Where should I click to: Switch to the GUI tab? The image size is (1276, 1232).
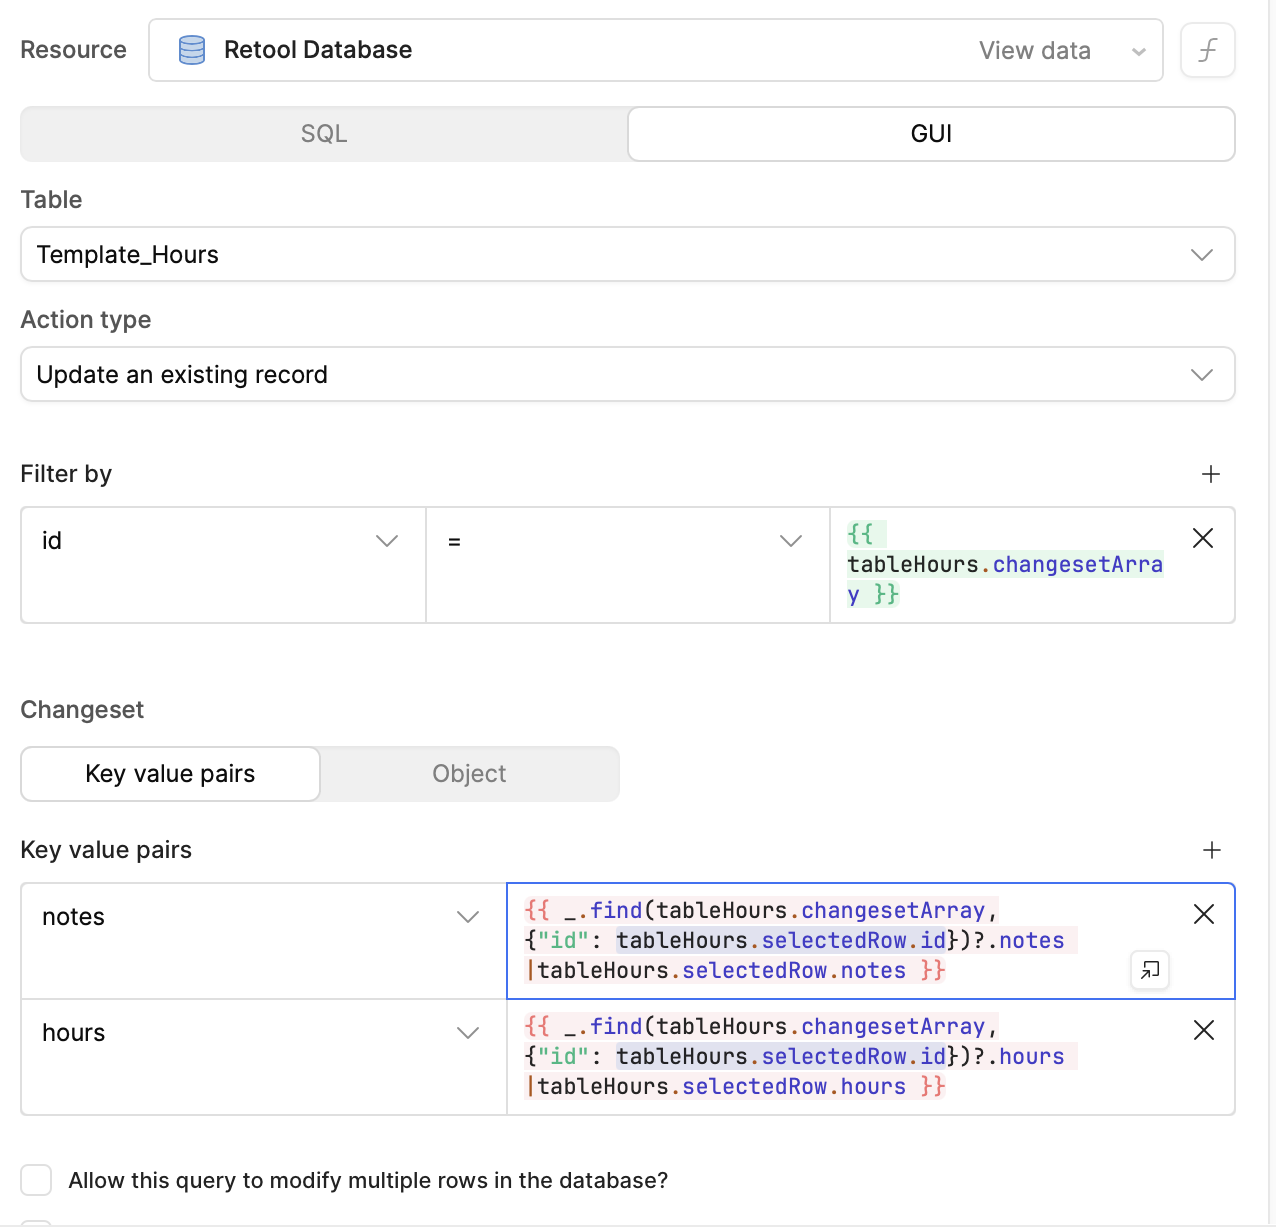[x=930, y=134]
